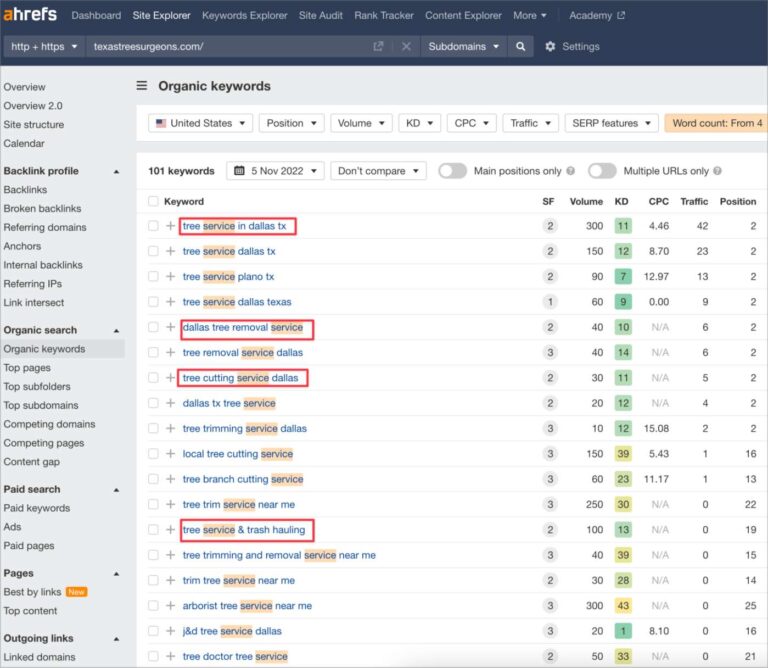Check box for tree service plano tx
The height and width of the screenshot is (668, 768).
tap(153, 277)
